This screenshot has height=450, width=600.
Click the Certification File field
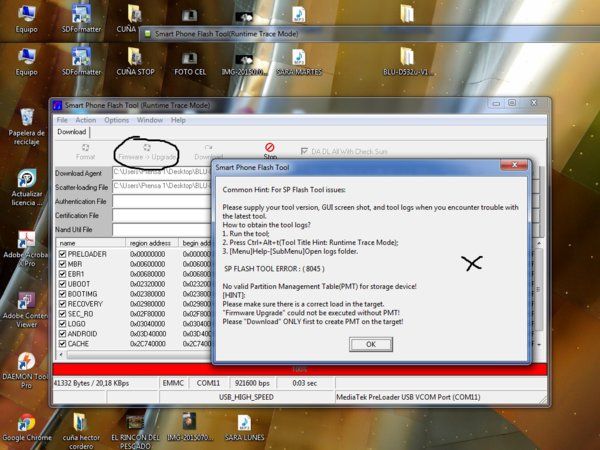(162, 215)
